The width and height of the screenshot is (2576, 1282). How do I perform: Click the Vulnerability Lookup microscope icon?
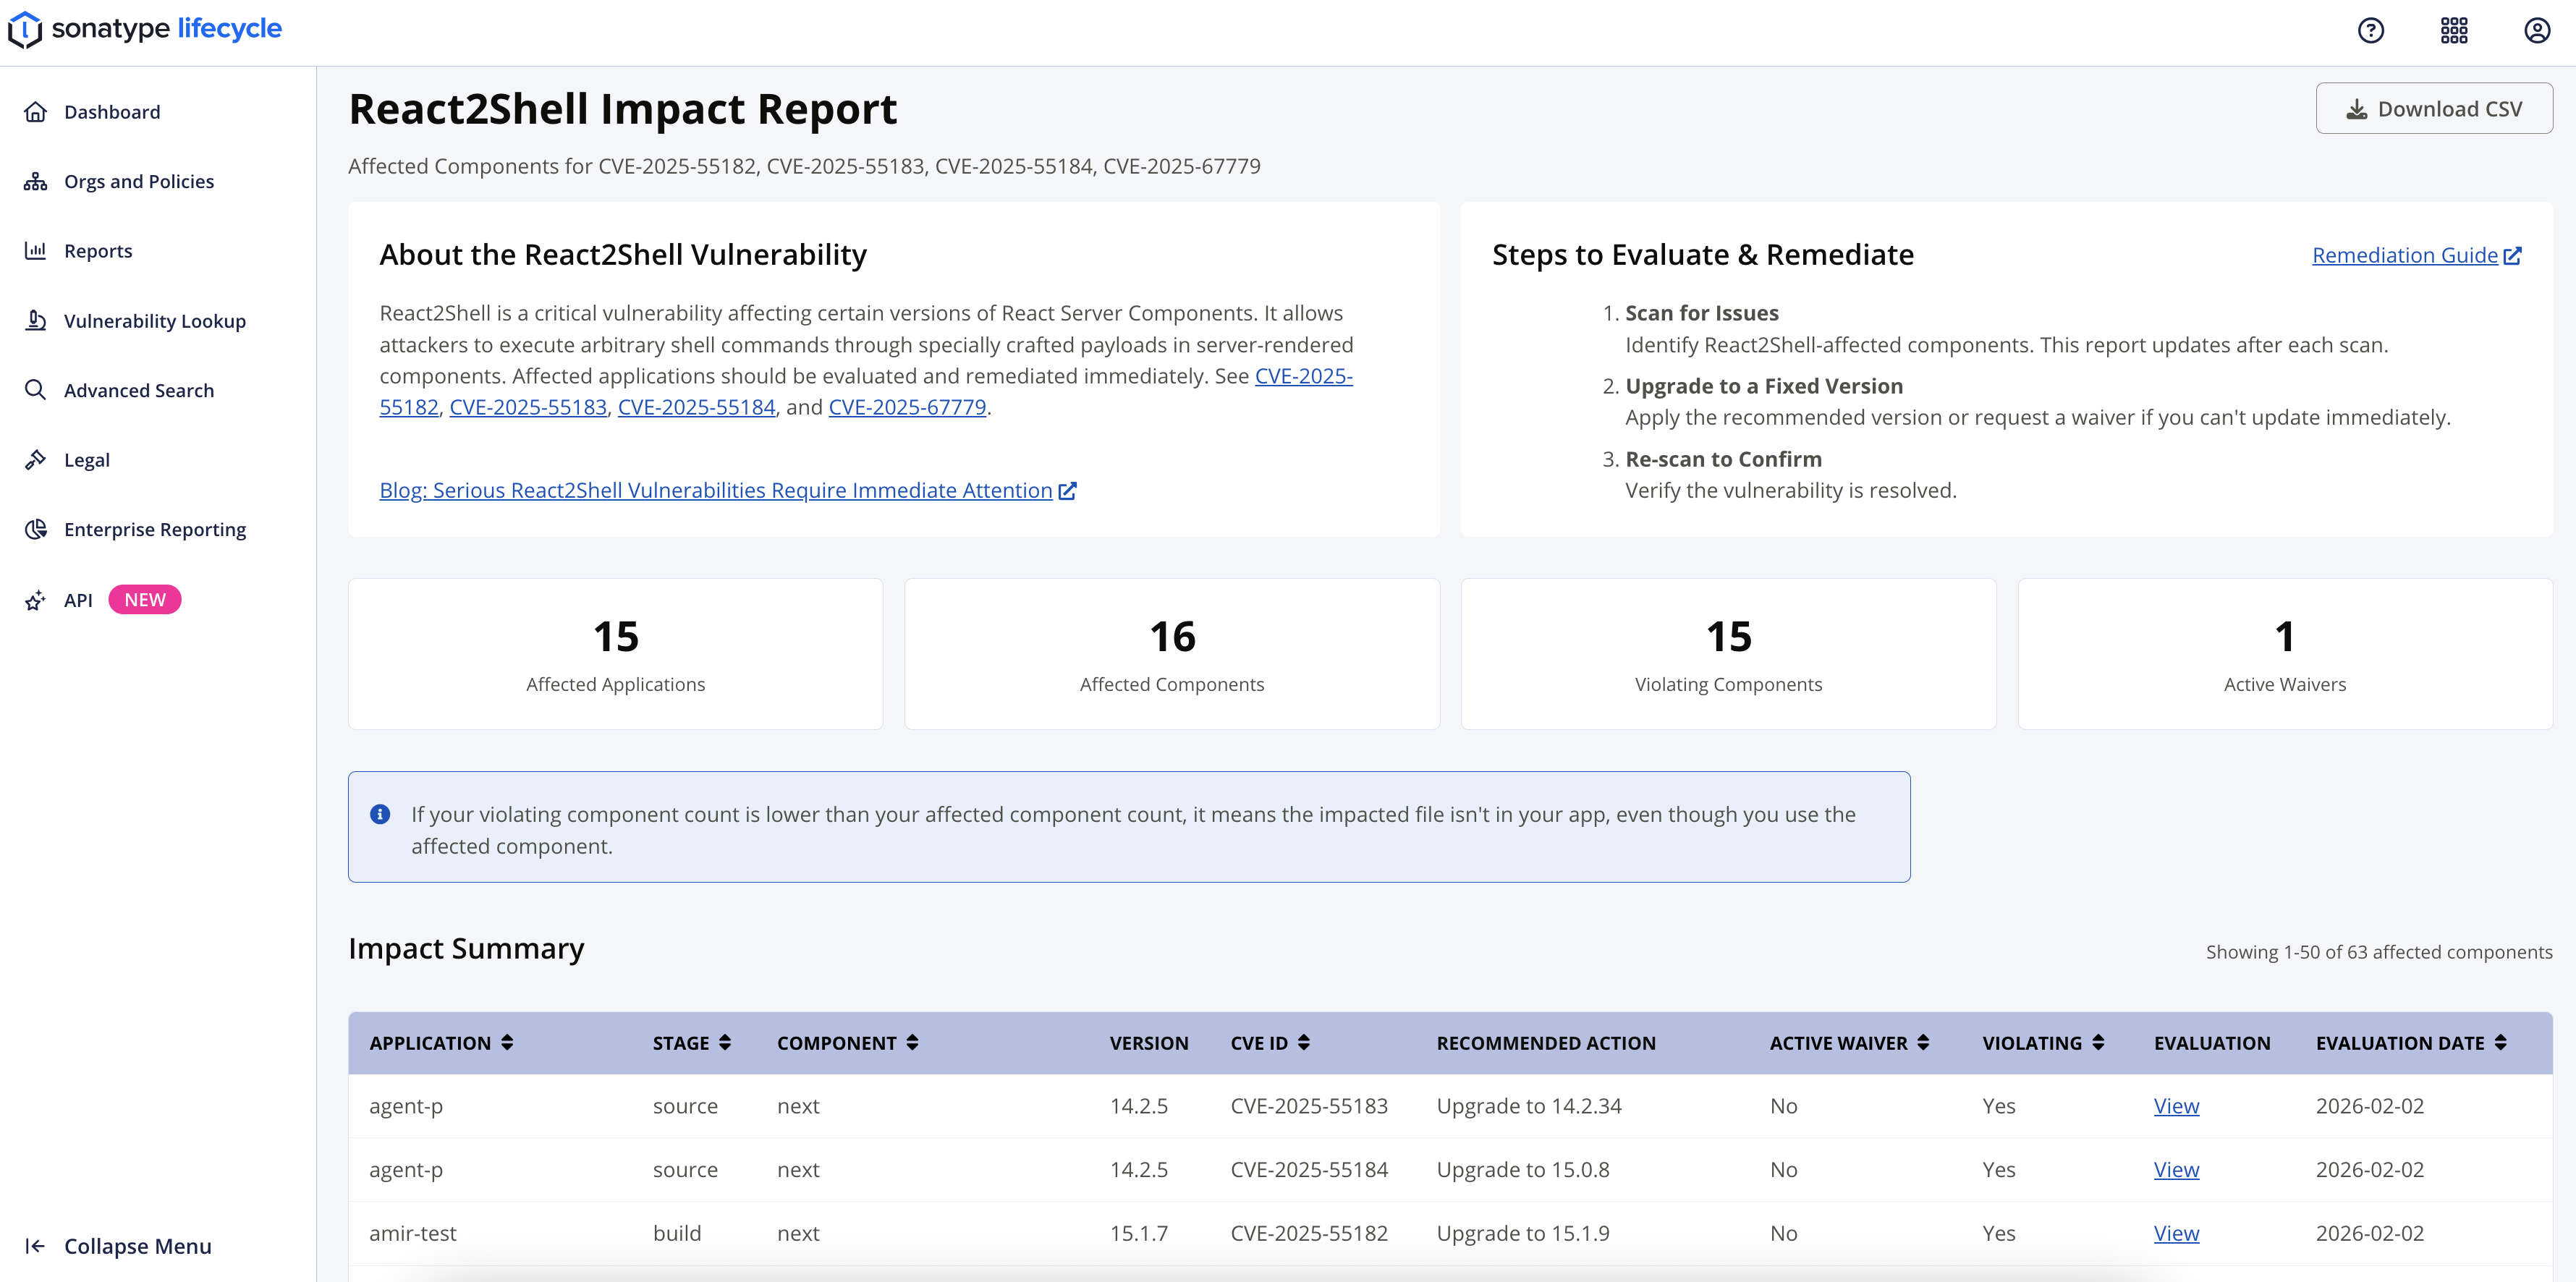(36, 321)
